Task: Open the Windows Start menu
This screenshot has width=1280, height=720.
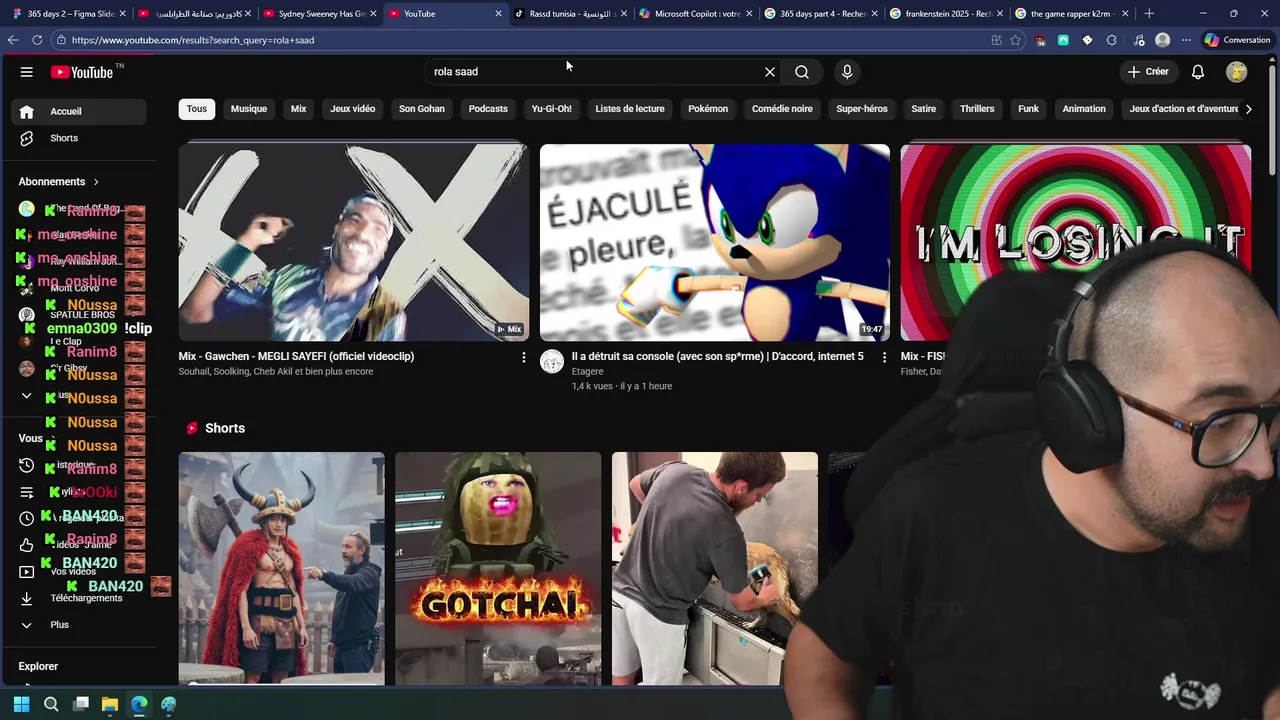Action: 21,705
